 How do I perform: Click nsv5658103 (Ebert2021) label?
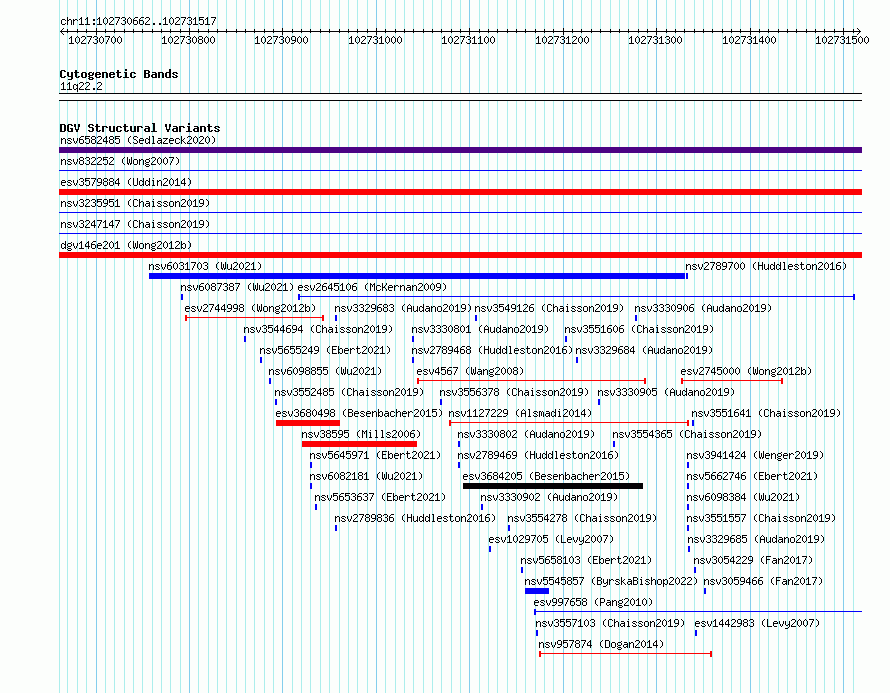pos(586,560)
